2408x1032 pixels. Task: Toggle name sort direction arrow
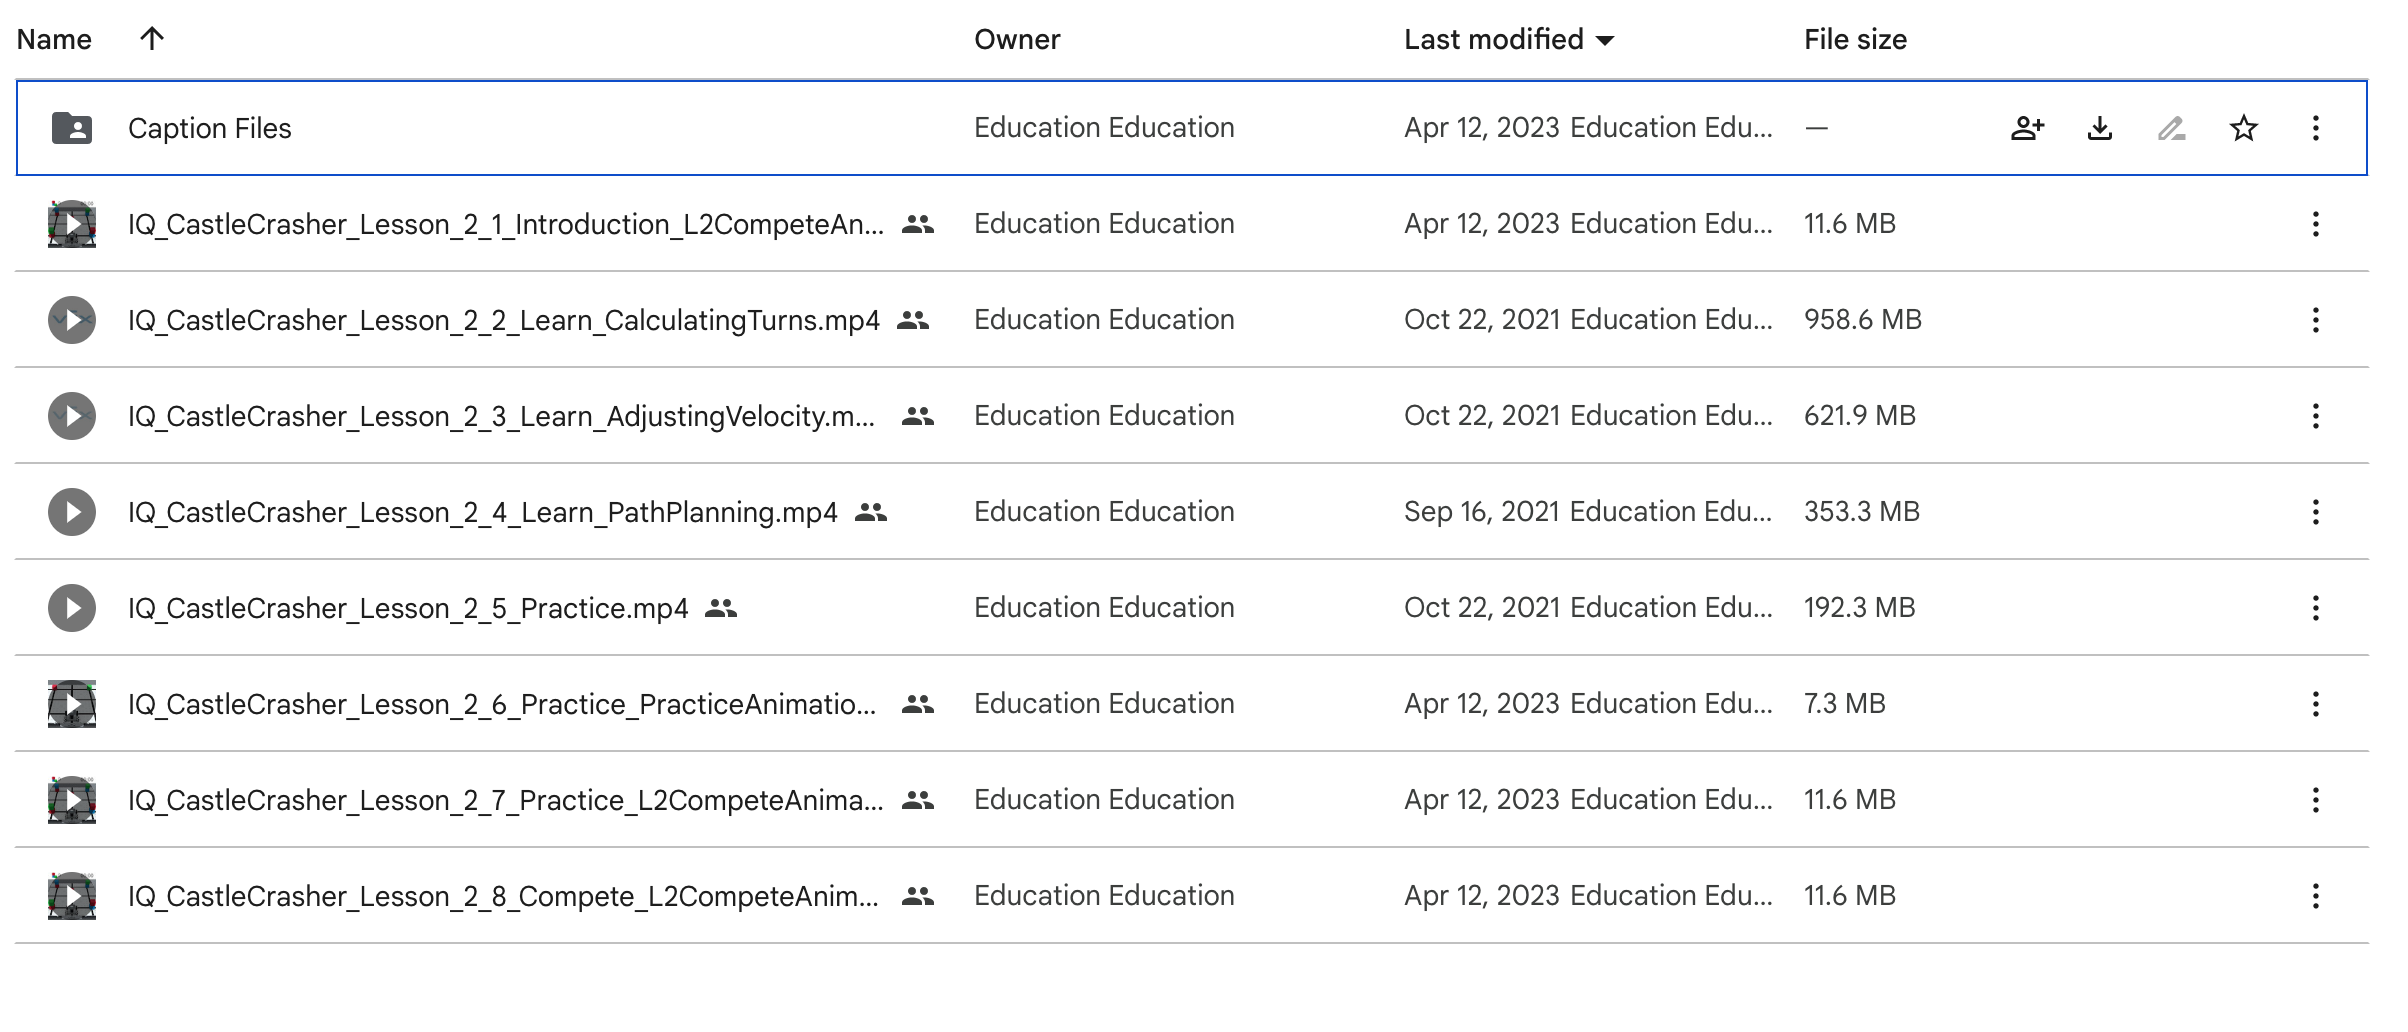(x=152, y=39)
